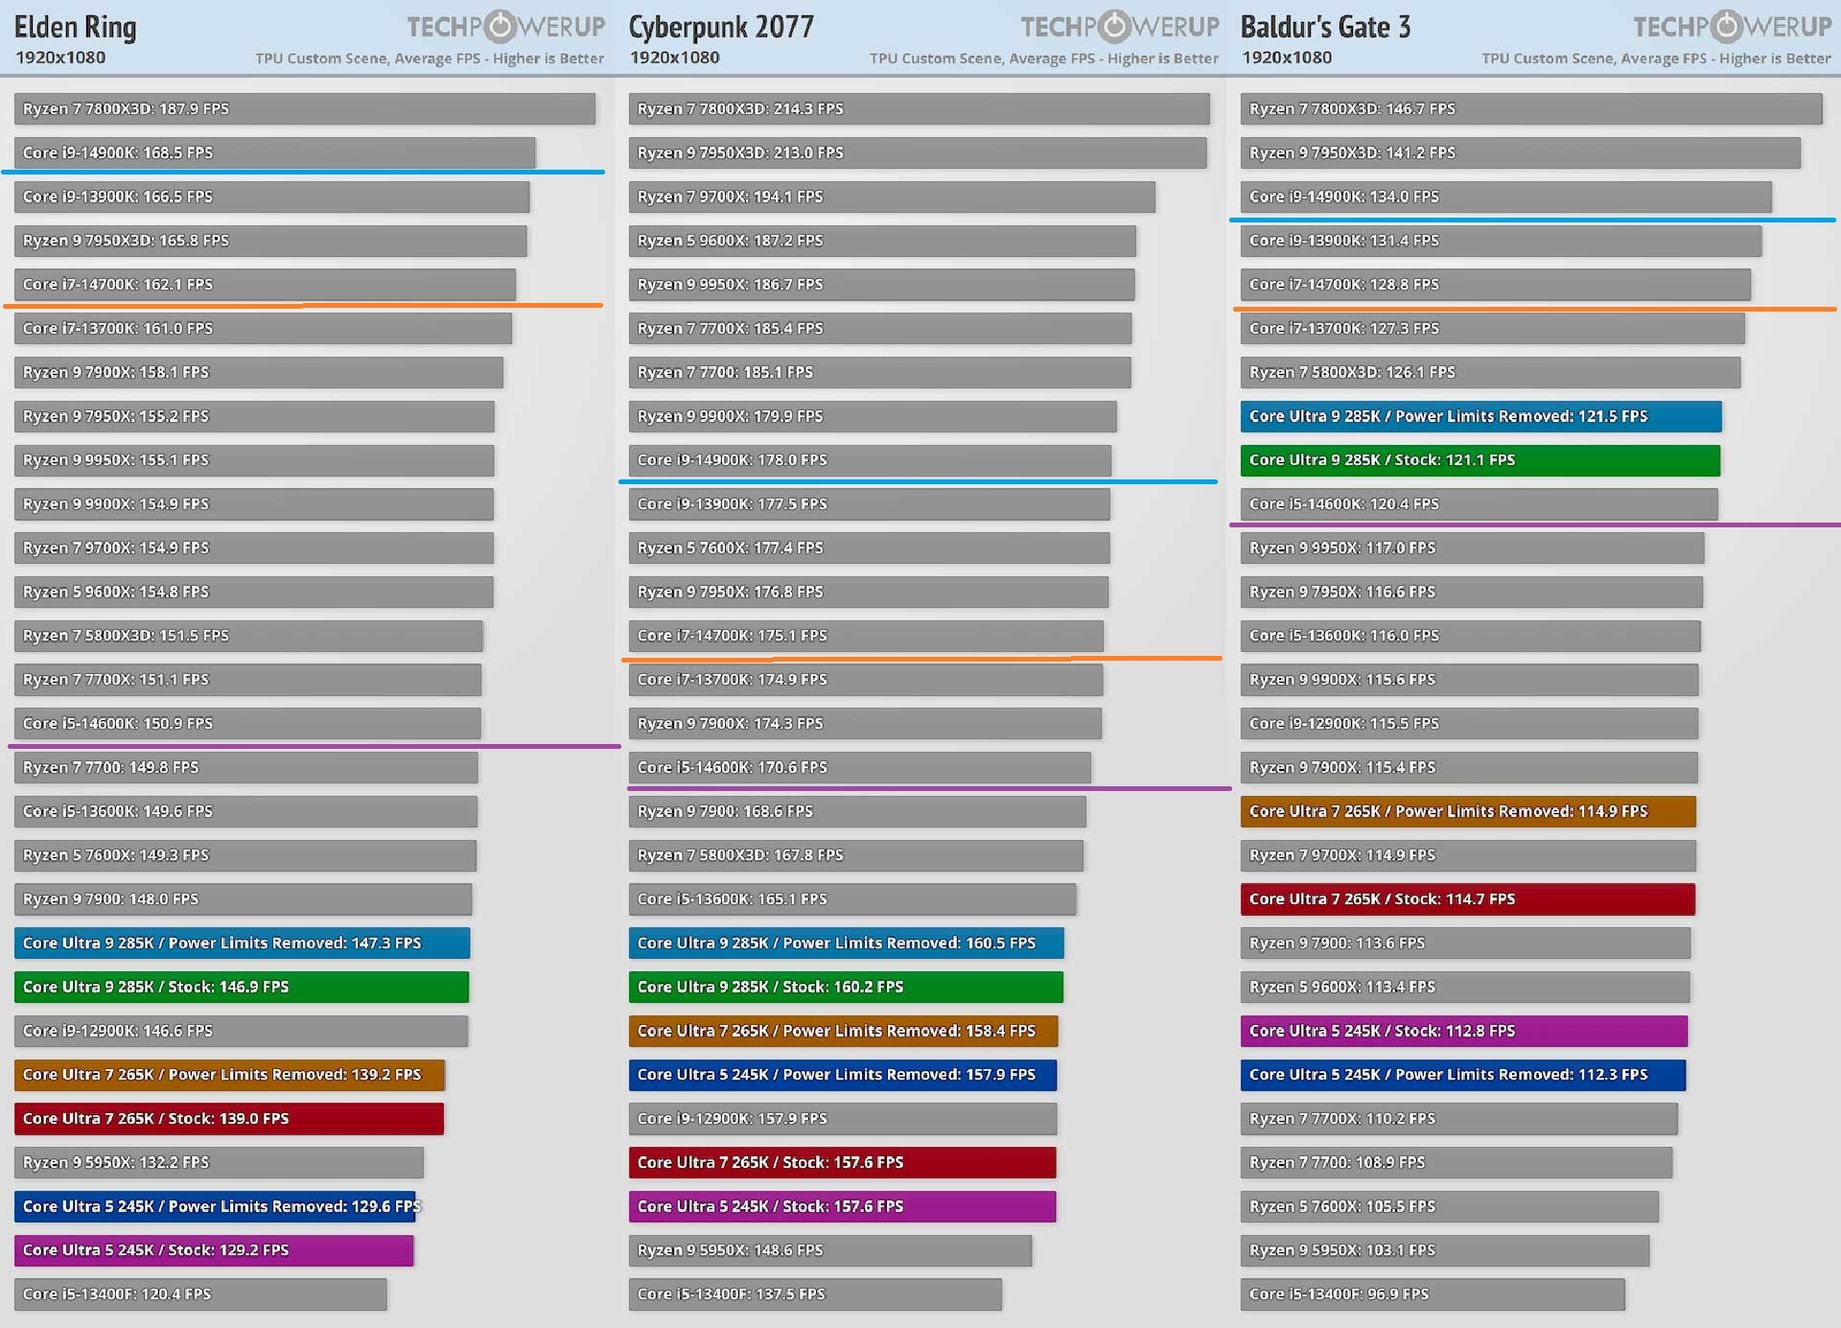Click the TechPowerUp power icon above Elden Ring chart

coord(500,26)
